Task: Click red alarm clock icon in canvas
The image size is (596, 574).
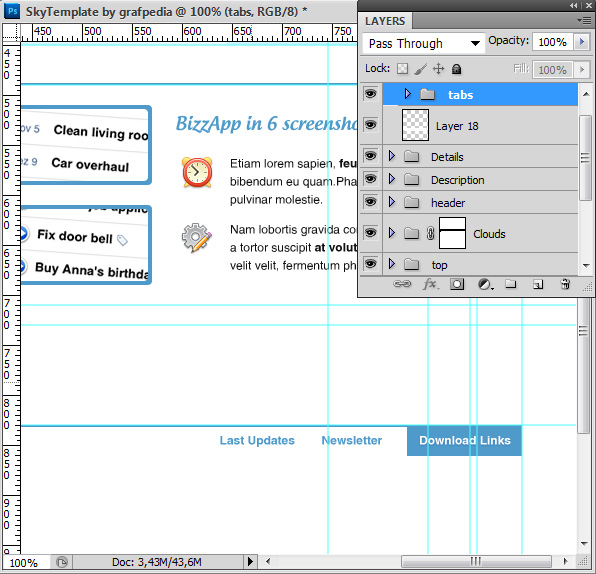Action: [197, 172]
